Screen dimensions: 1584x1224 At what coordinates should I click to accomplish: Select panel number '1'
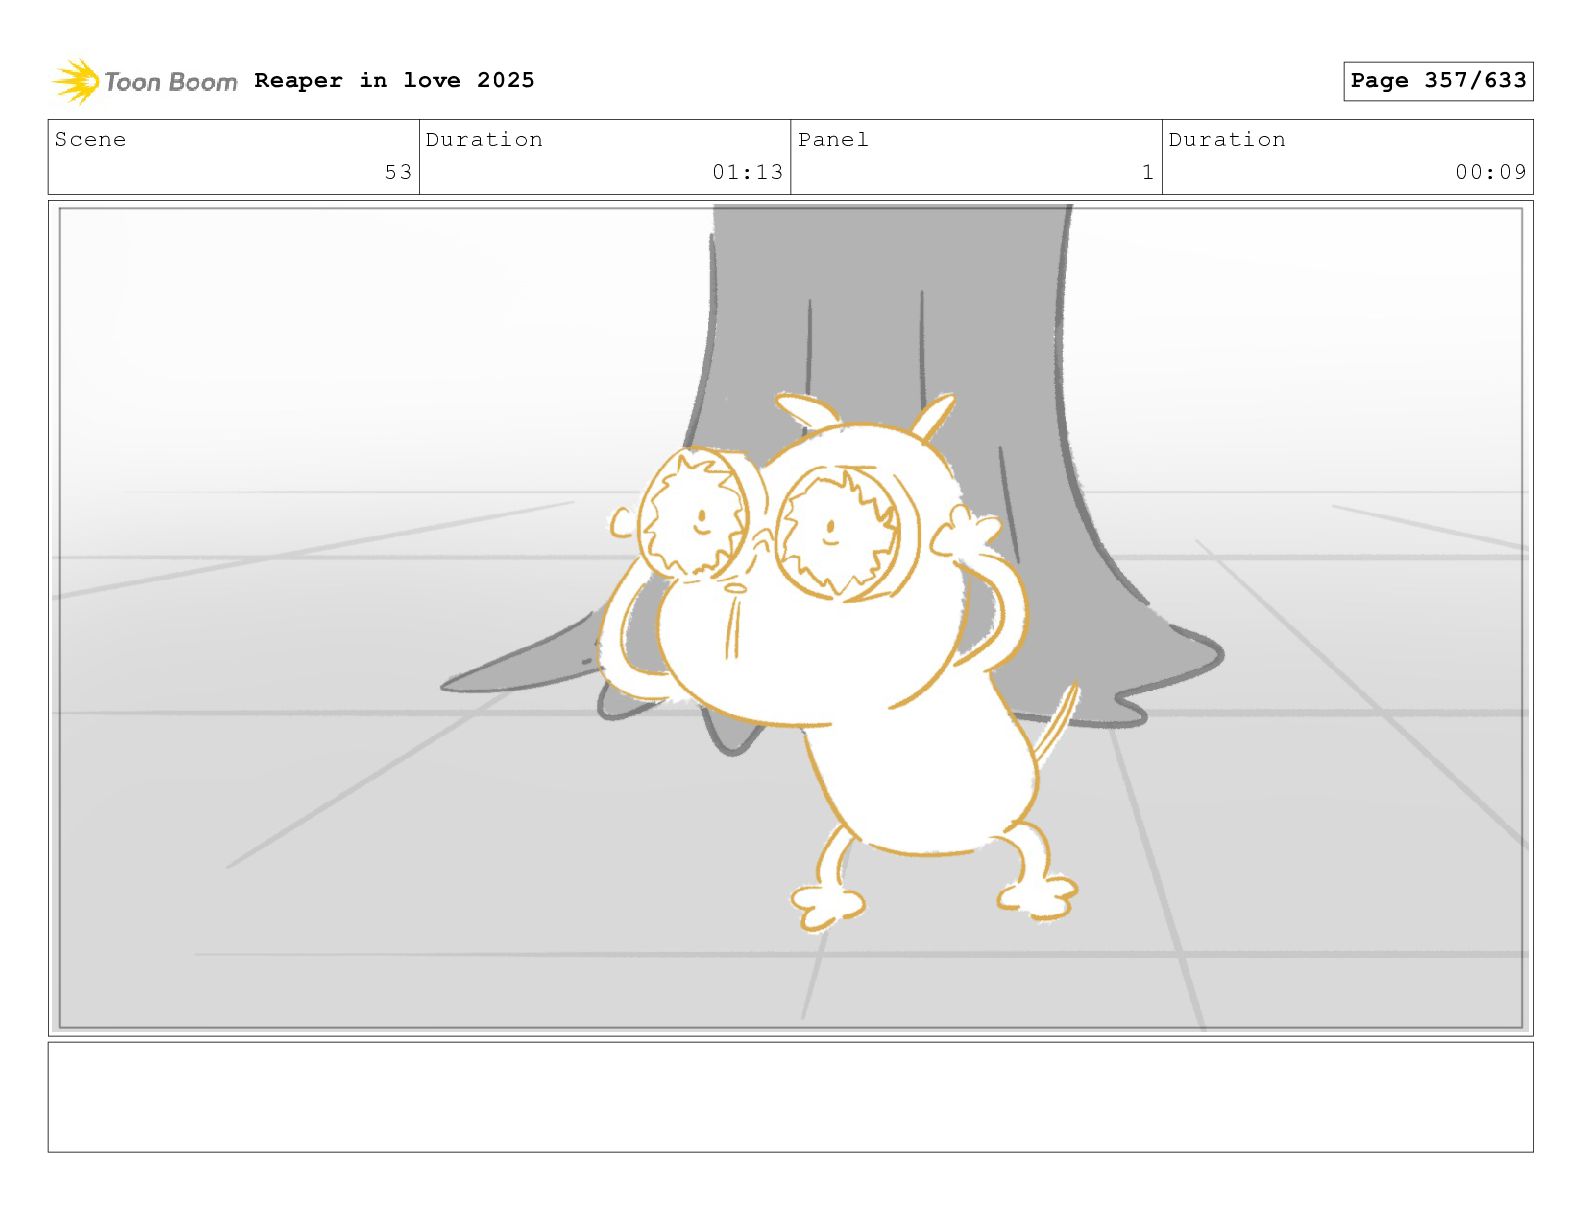click(1148, 172)
